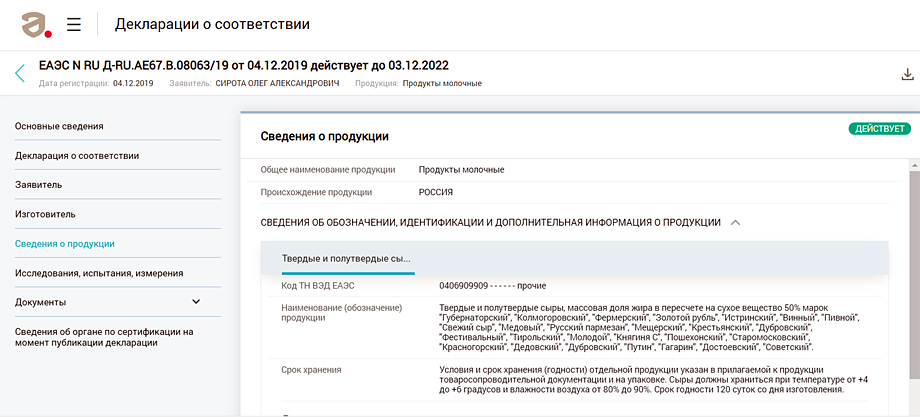Open Исследования, испытания, измерения section

pos(99,272)
